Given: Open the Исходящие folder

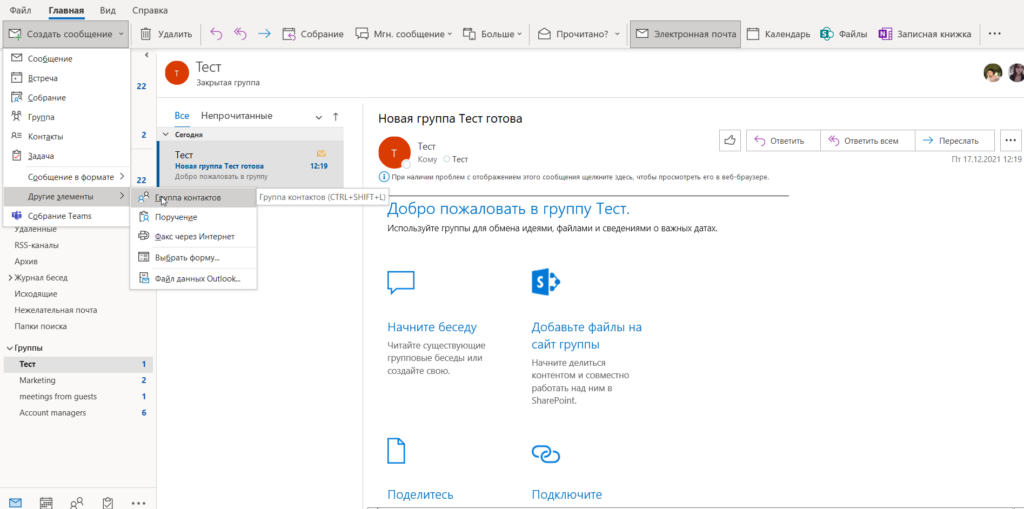Looking at the screenshot, I should pos(36,294).
